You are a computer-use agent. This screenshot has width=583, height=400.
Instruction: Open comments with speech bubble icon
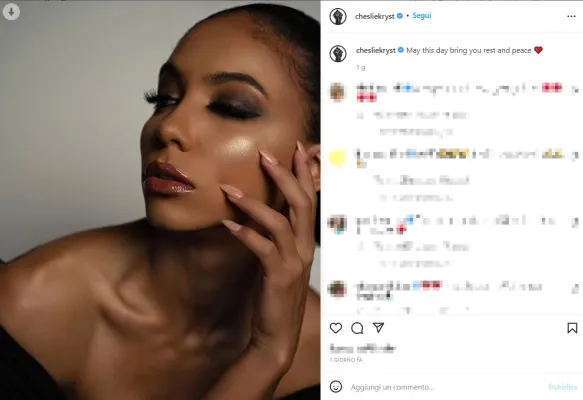(x=357, y=328)
